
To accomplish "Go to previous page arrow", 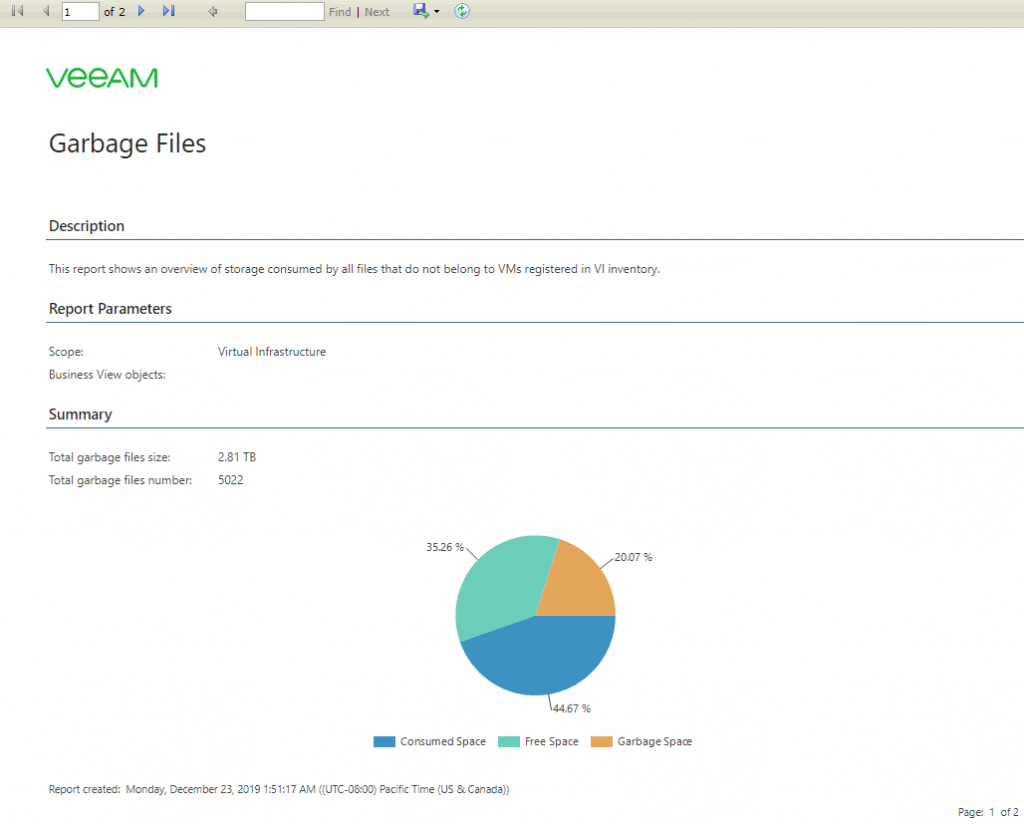I will click(46, 11).
